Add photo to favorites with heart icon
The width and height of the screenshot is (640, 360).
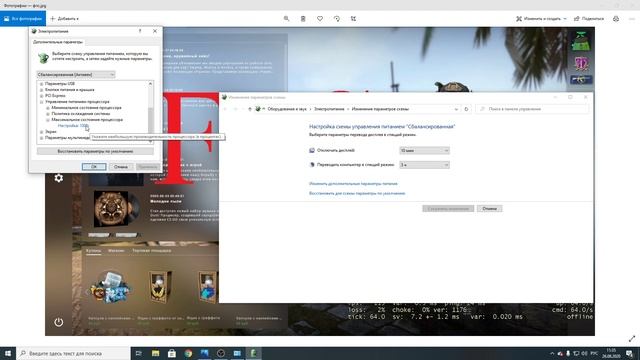click(320, 19)
